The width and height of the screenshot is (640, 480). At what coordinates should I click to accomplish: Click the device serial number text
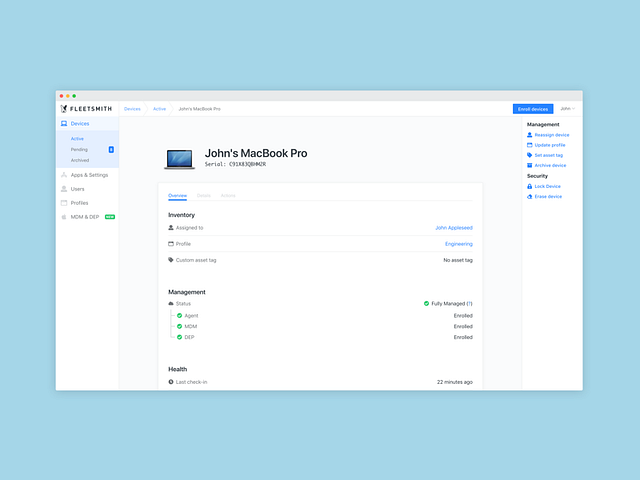(x=236, y=164)
